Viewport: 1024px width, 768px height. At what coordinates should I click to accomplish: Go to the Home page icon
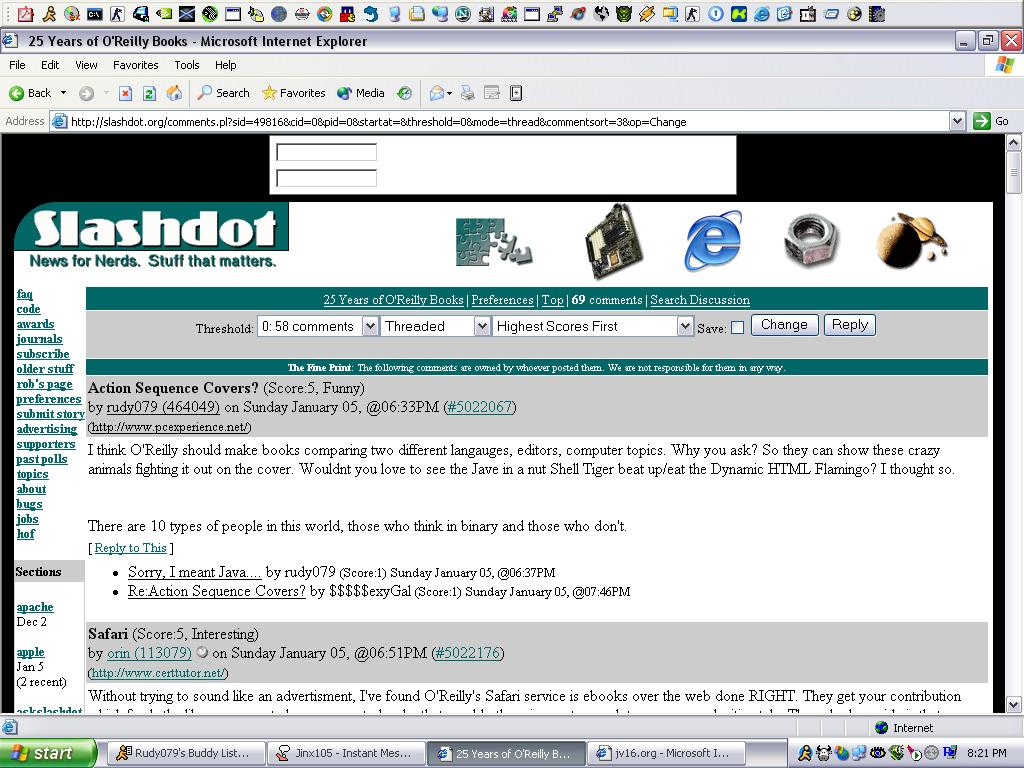click(174, 93)
